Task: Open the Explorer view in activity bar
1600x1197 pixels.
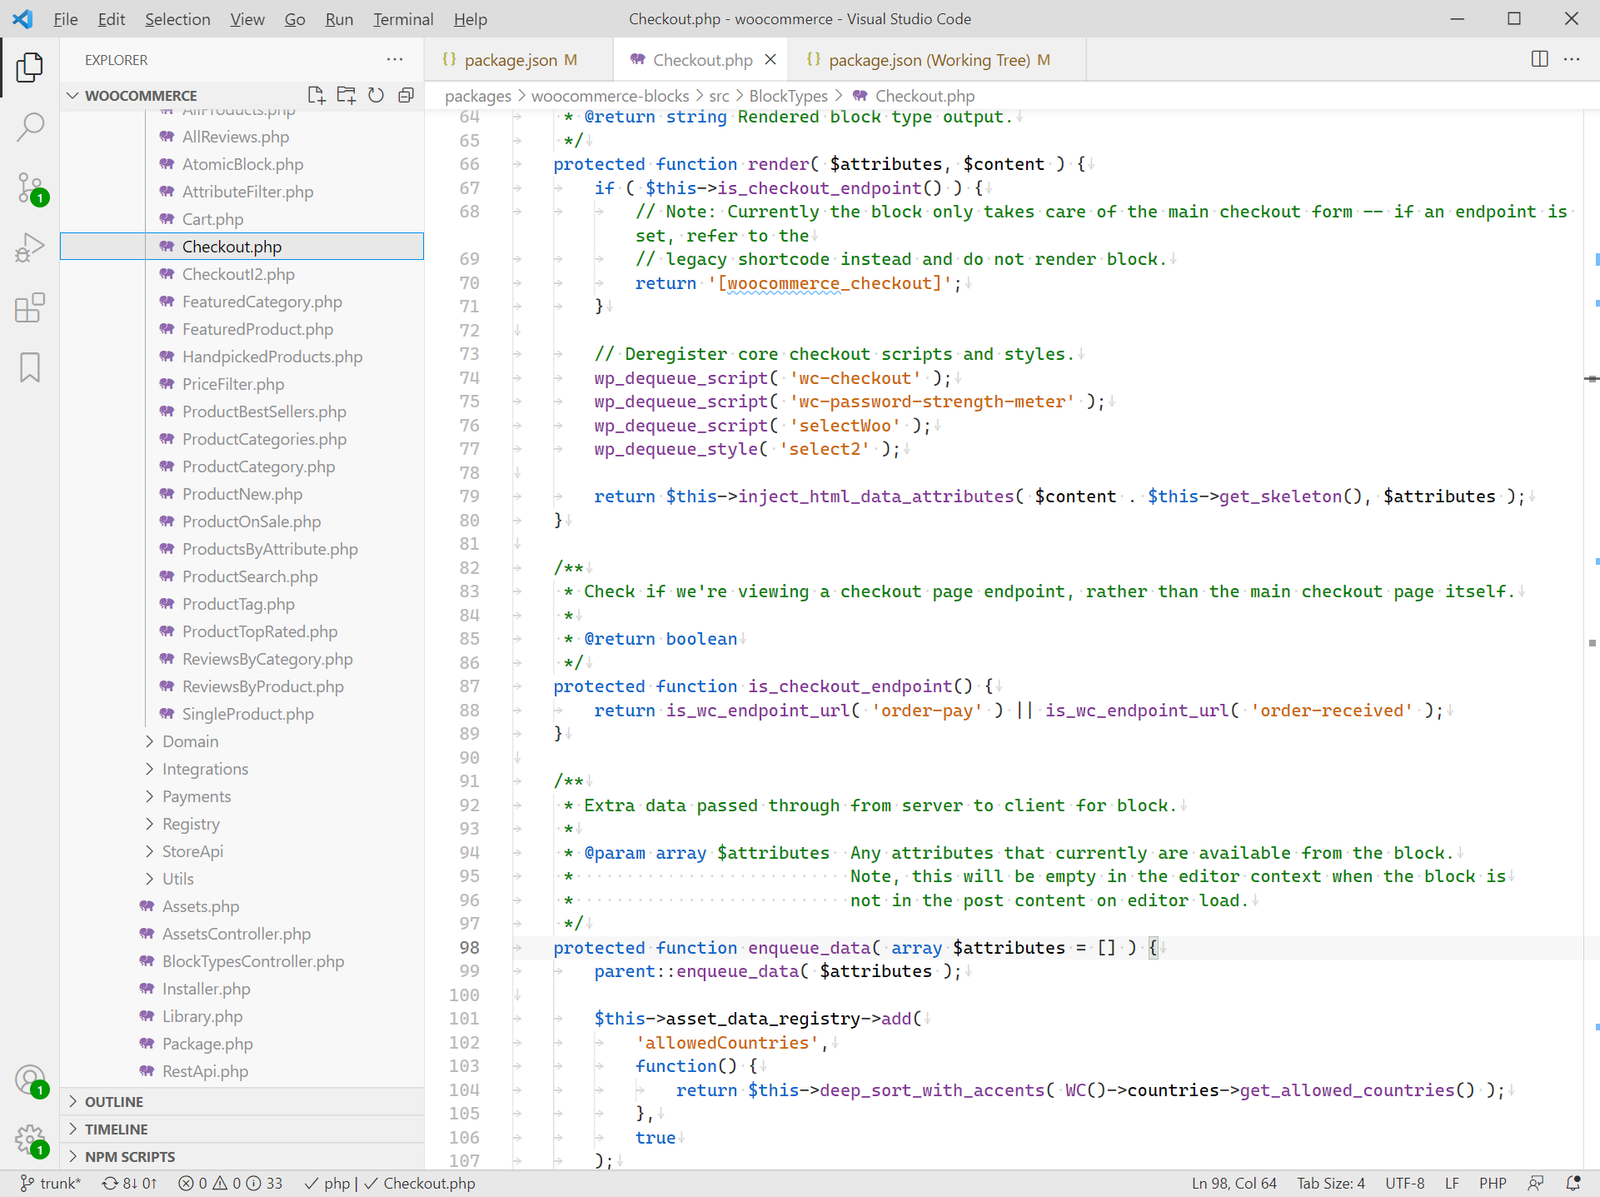Action: pyautogui.click(x=30, y=67)
